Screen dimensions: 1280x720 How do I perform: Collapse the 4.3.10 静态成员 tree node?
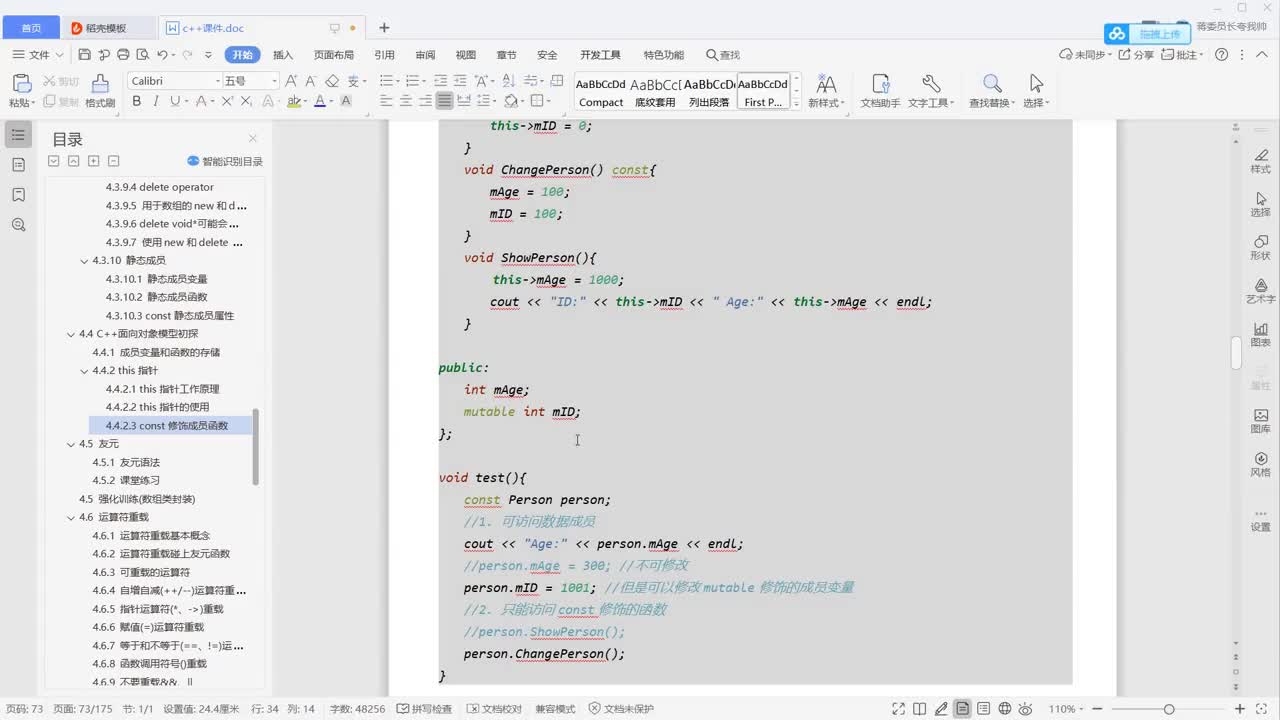coord(84,260)
